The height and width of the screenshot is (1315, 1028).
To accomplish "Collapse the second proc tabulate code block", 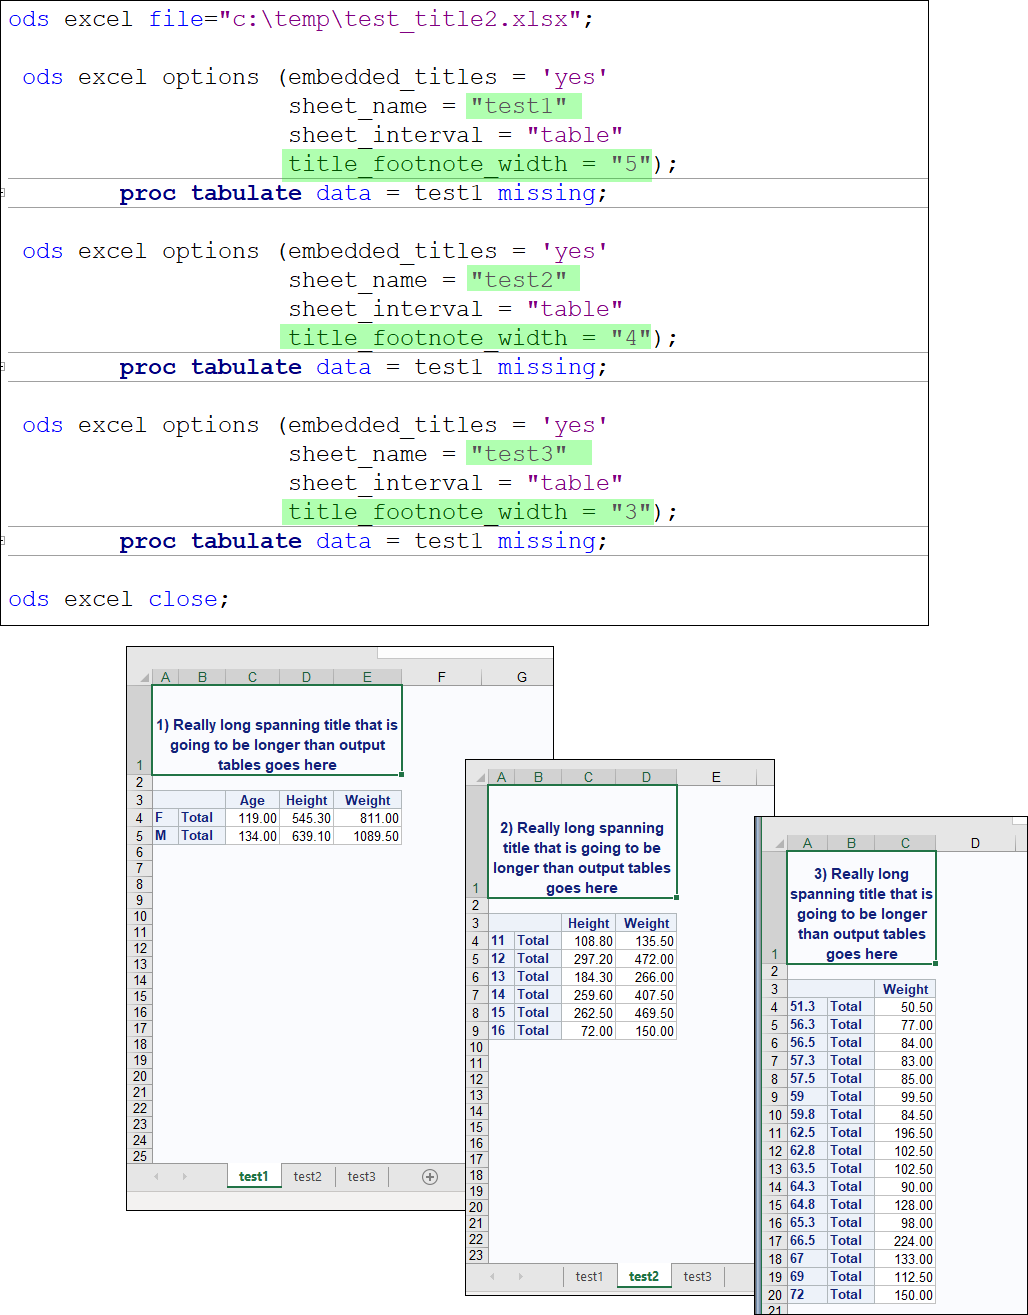I will [x=4, y=367].
